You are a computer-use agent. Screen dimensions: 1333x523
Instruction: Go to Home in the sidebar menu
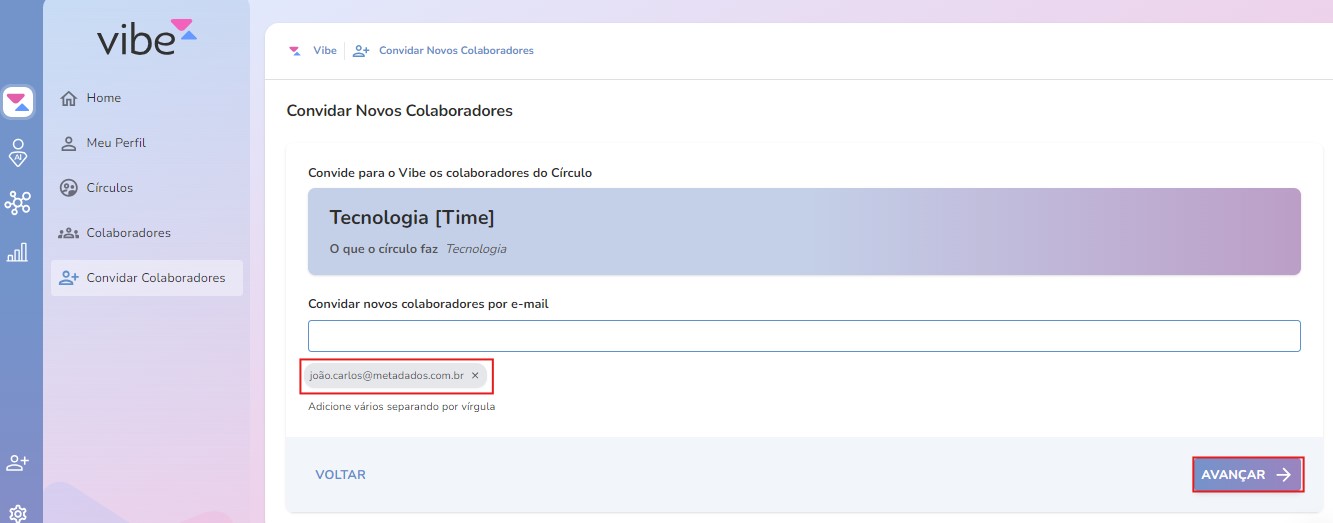point(147,98)
